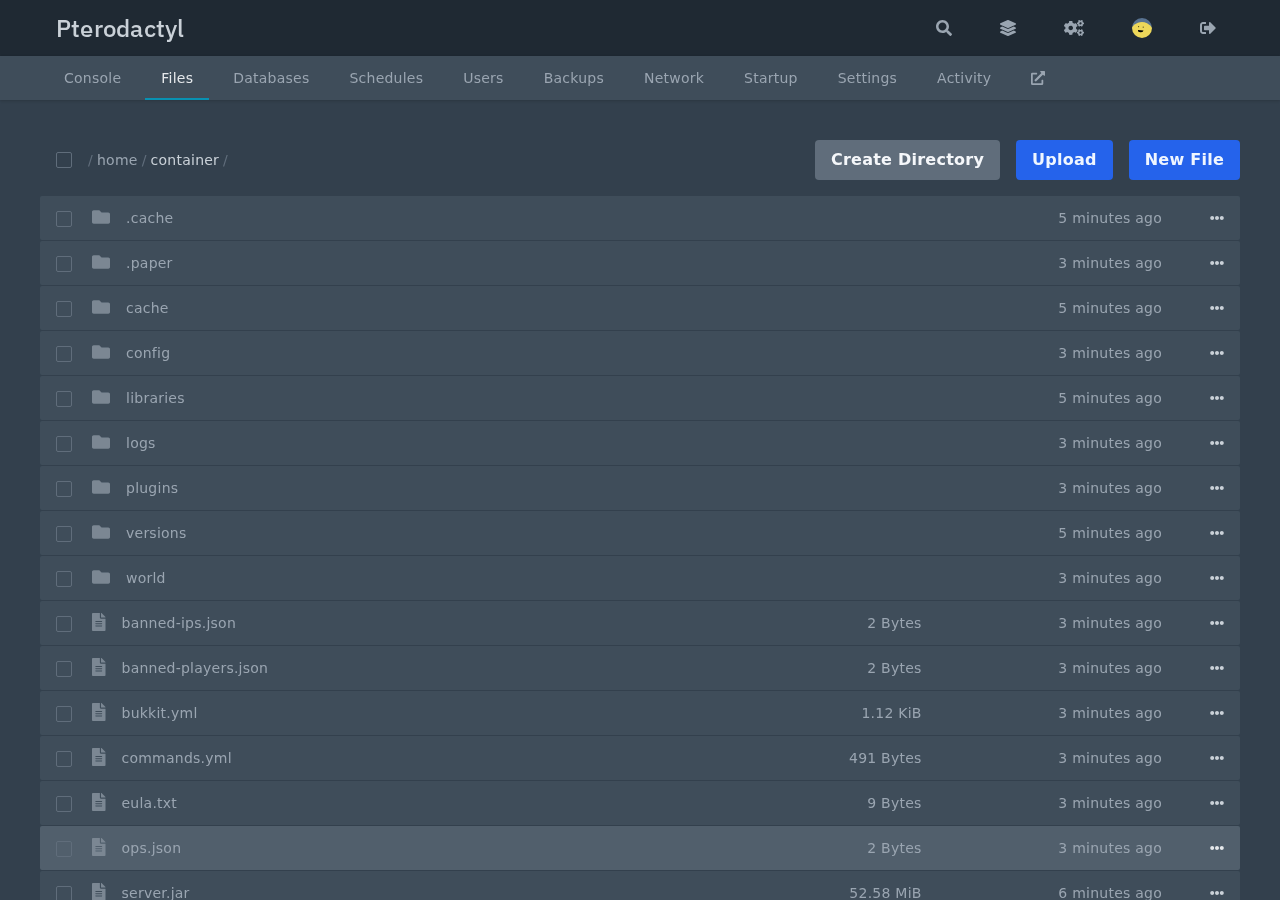Go to the Backups tab
The image size is (1280, 900).
point(574,78)
